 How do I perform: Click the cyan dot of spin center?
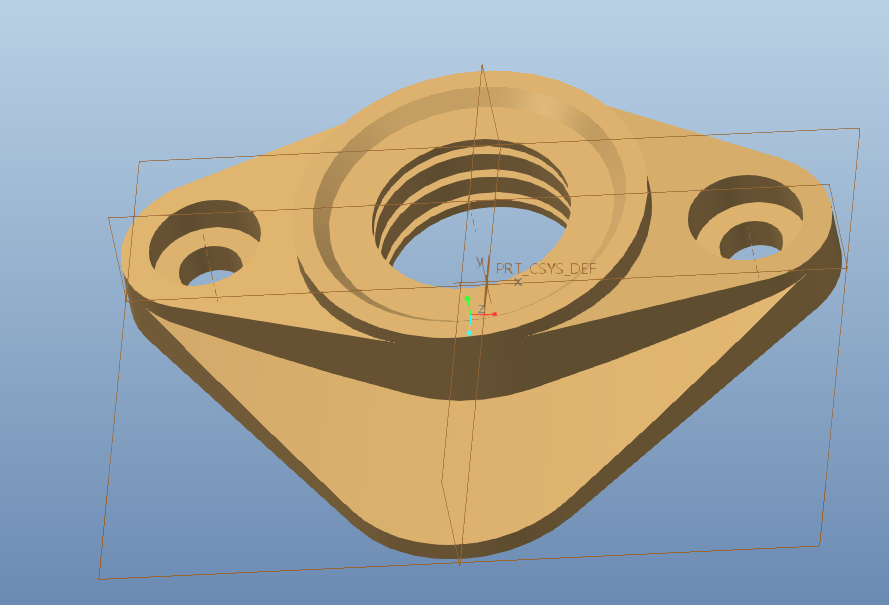[469, 333]
